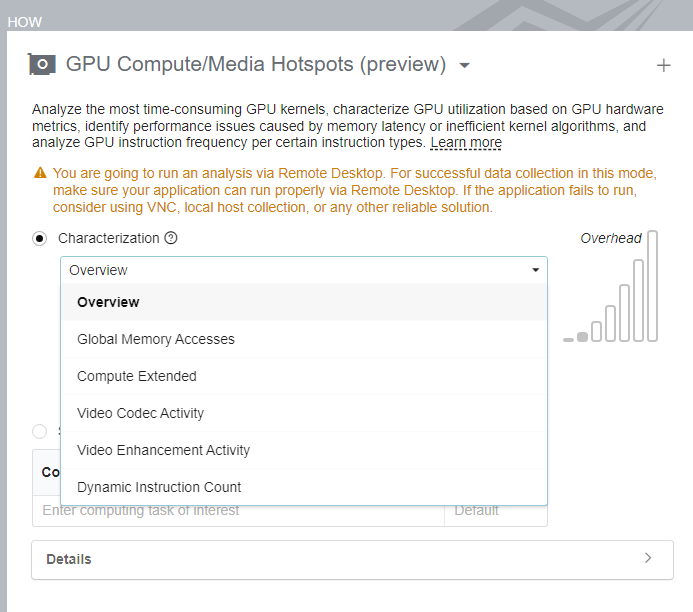Image resolution: width=693 pixels, height=612 pixels.
Task: Click the GPU card icon beside title
Action: point(42,65)
